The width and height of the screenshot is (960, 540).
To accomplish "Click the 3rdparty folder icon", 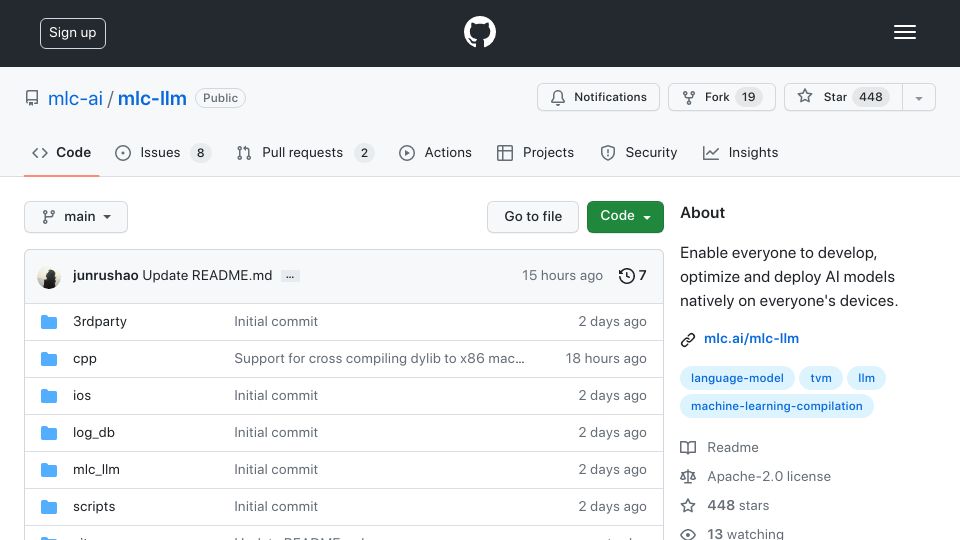I will [49, 322].
